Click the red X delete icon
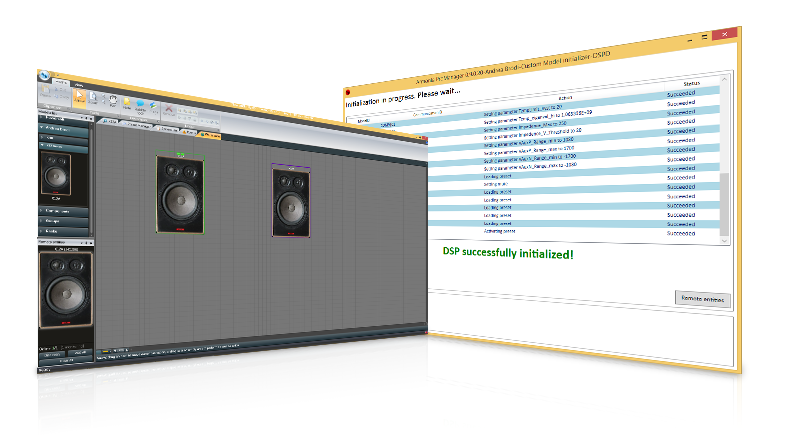Viewport: 800px width, 442px height. pyautogui.click(x=169, y=108)
